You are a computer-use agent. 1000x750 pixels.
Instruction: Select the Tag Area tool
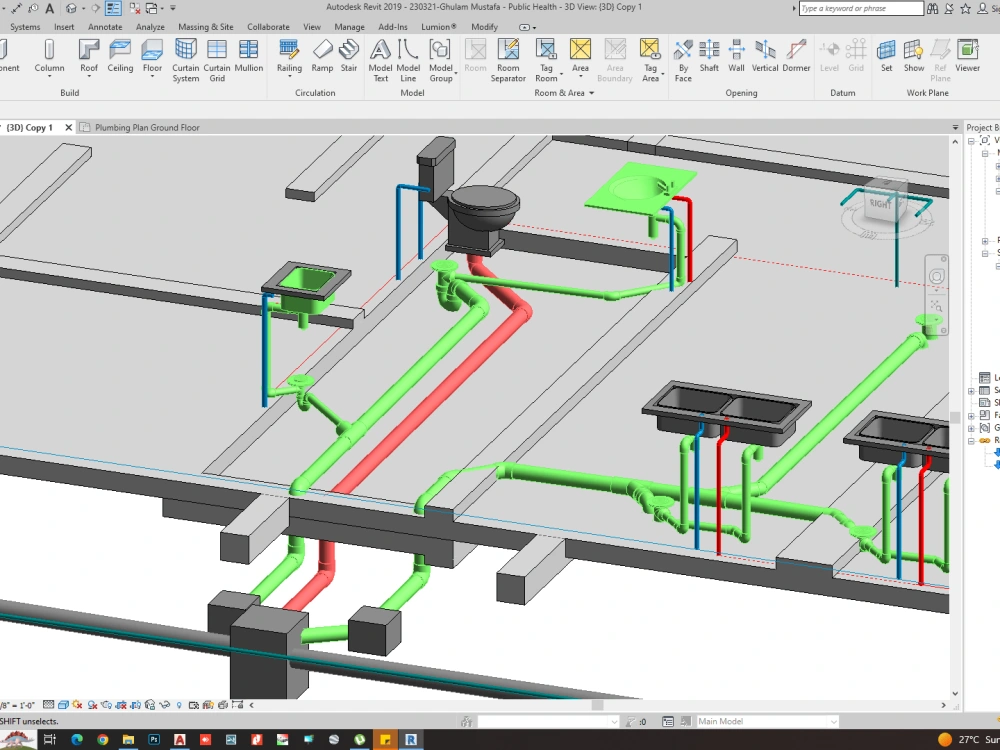click(x=650, y=61)
